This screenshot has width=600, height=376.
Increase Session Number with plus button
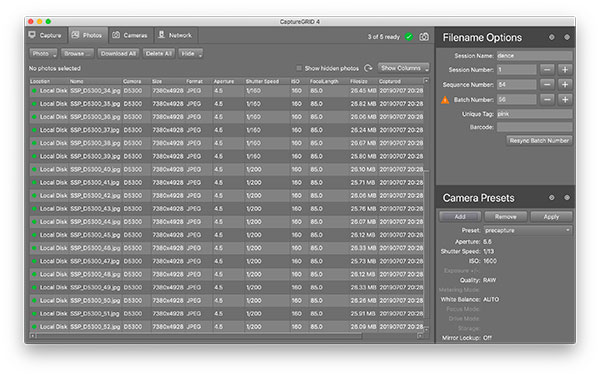coord(565,70)
